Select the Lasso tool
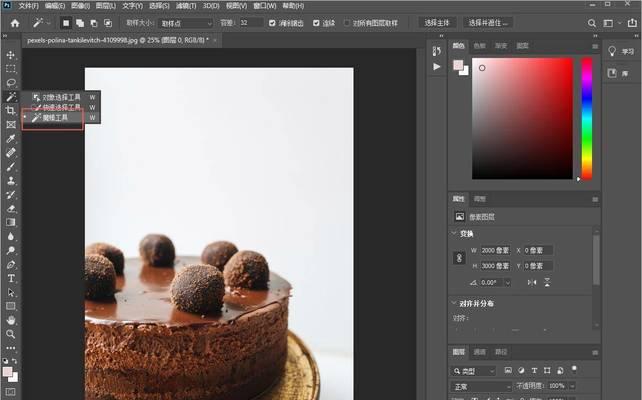Image resolution: width=642 pixels, height=400 pixels. (x=11, y=83)
